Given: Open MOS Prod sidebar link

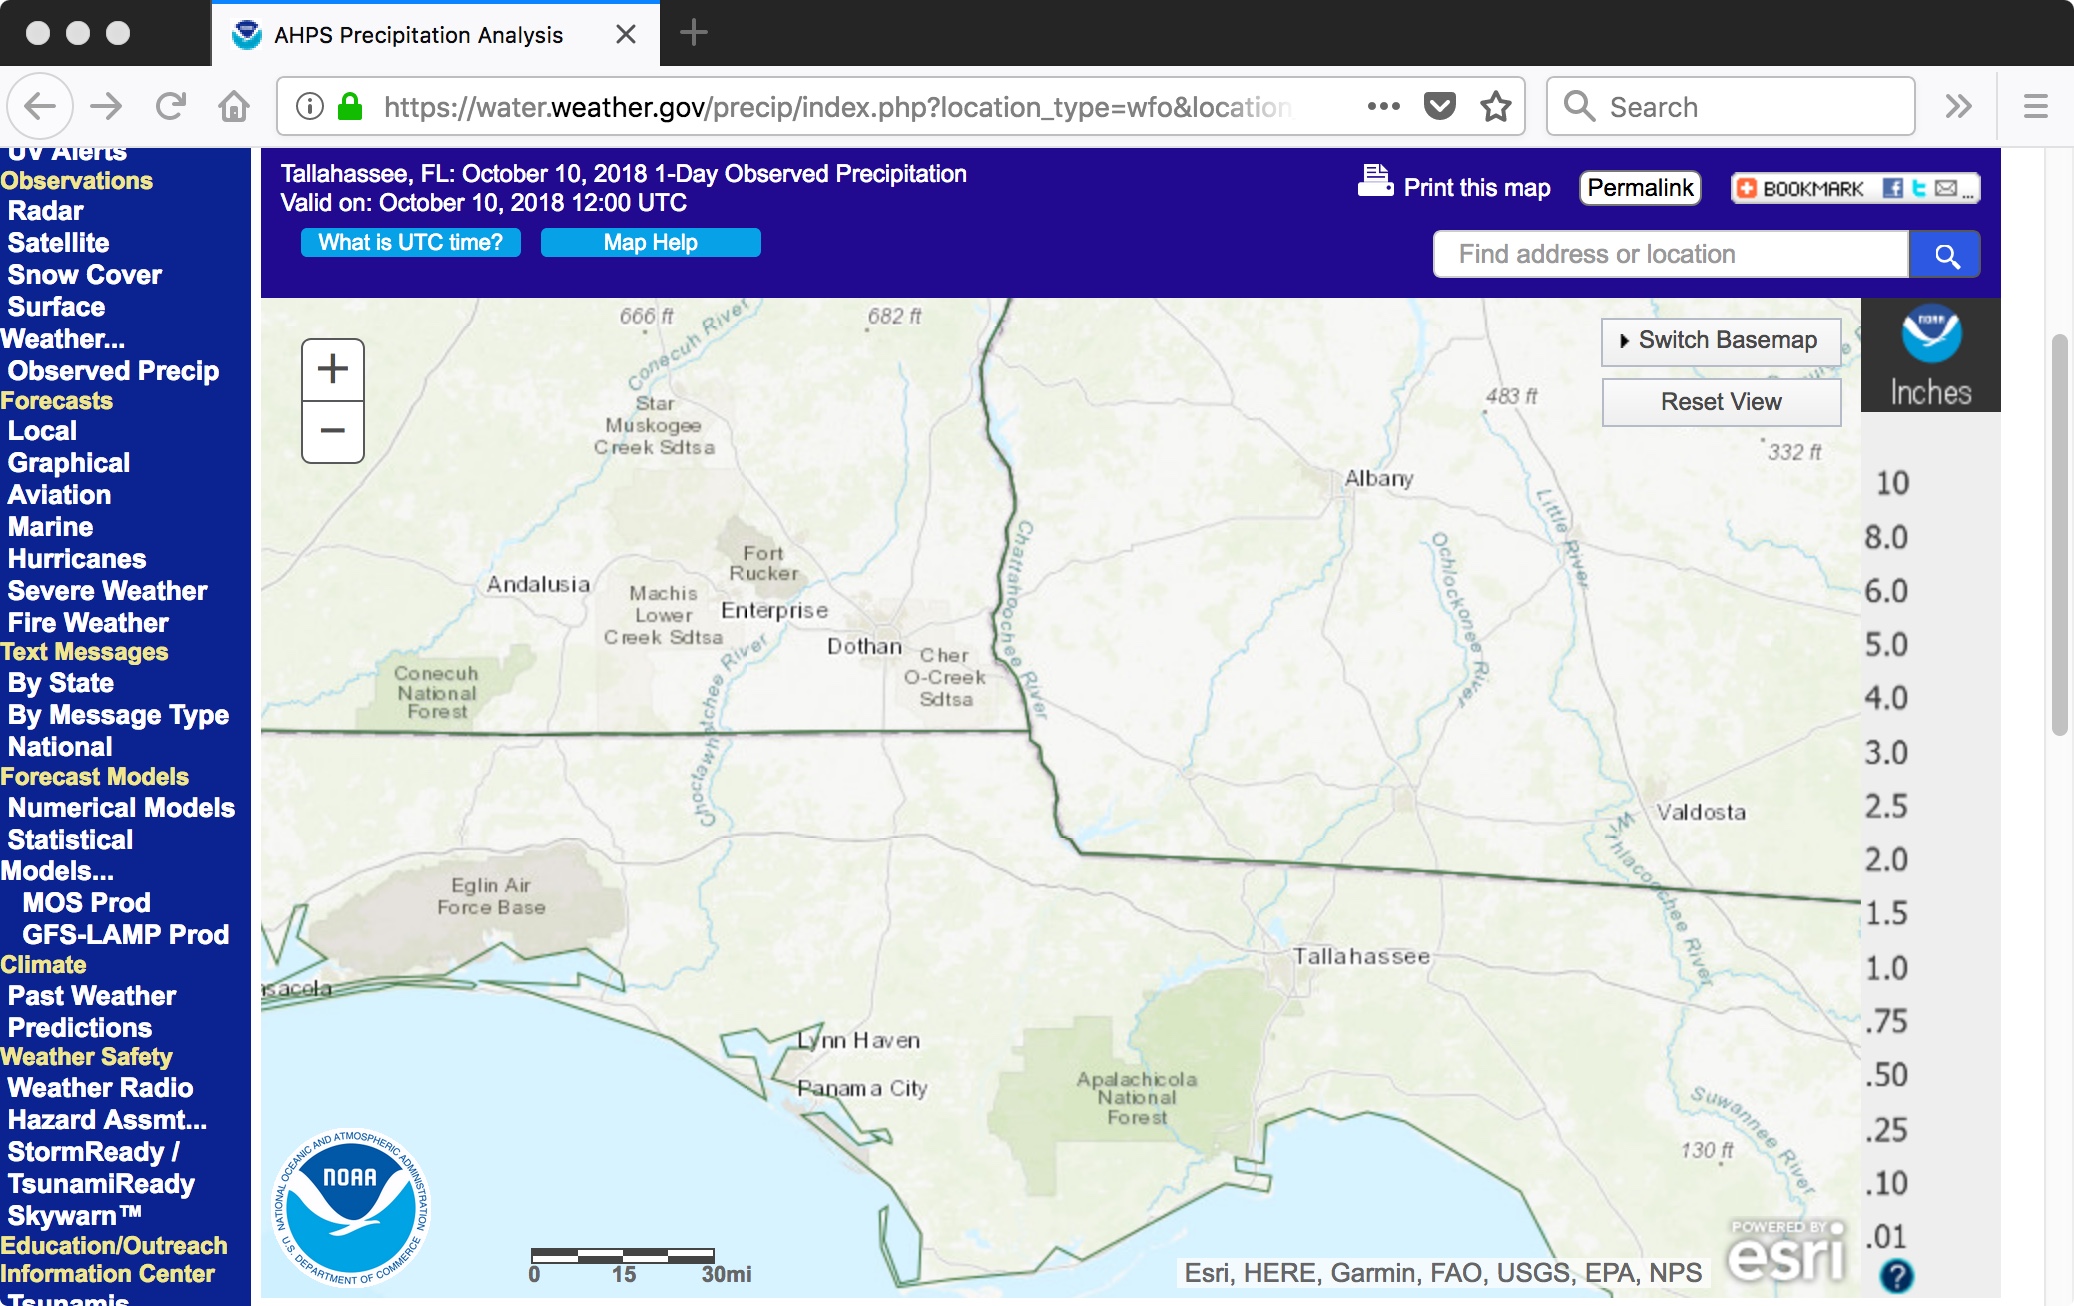Looking at the screenshot, I should coord(86,903).
